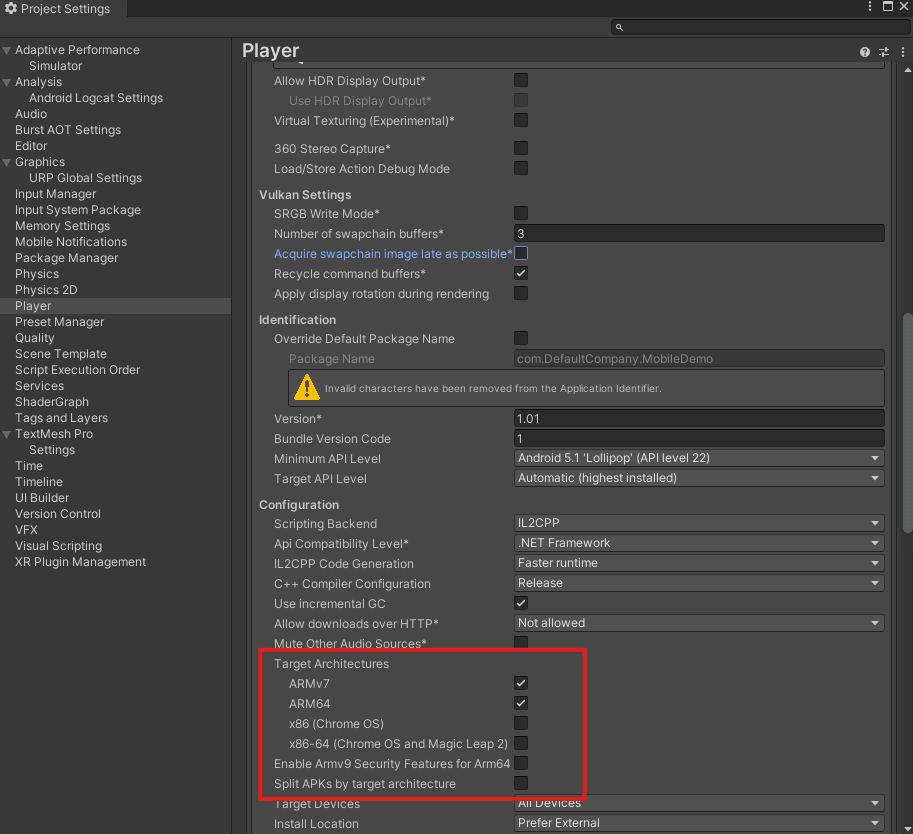Image resolution: width=913 pixels, height=834 pixels.
Task: Enable SRGB Write Mode
Action: pos(521,213)
